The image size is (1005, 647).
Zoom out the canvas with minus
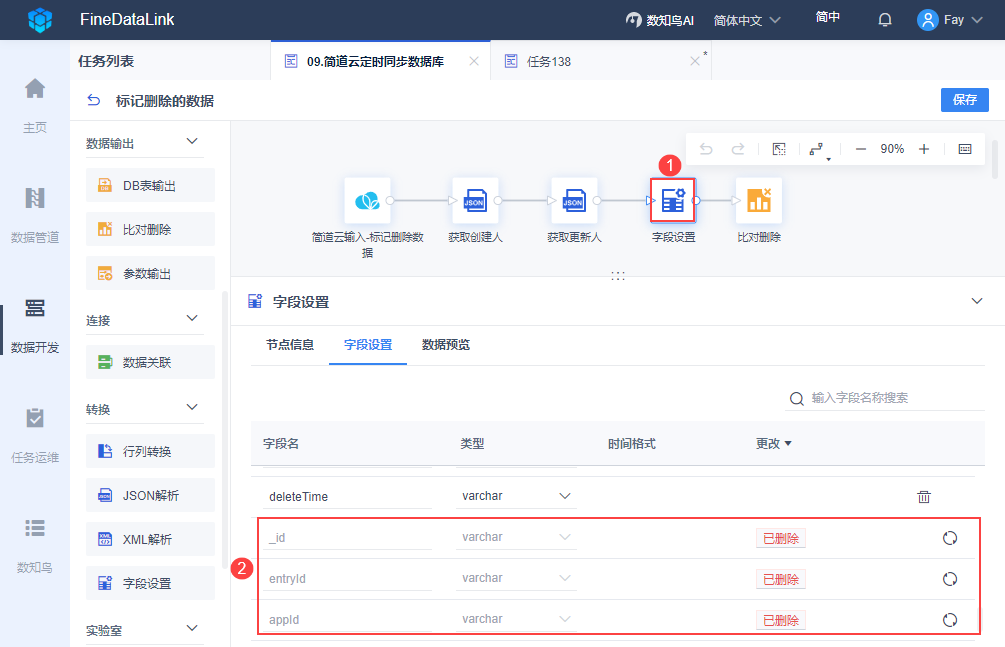(861, 149)
